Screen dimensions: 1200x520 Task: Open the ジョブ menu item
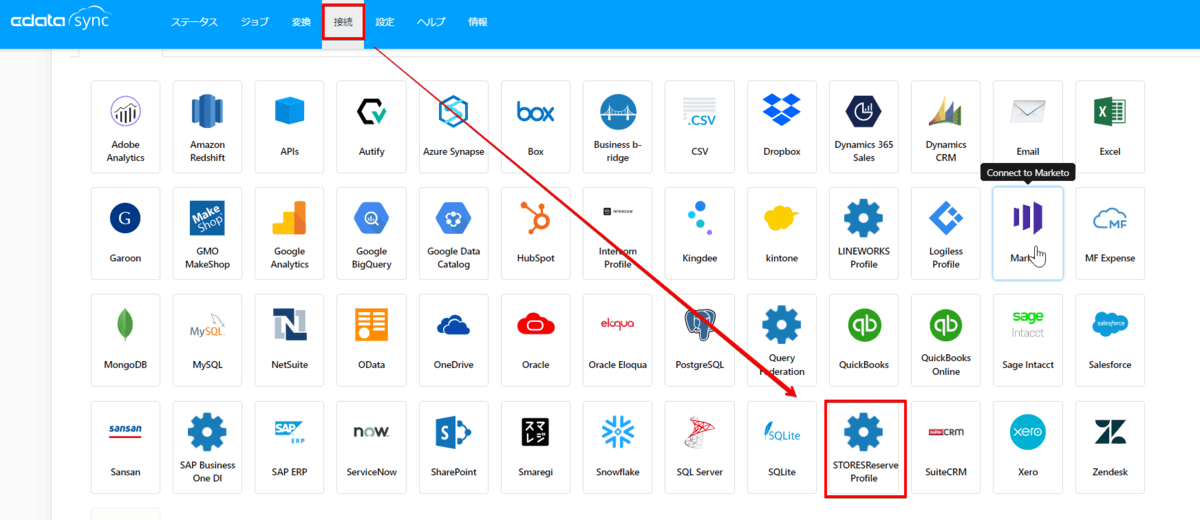pos(255,22)
